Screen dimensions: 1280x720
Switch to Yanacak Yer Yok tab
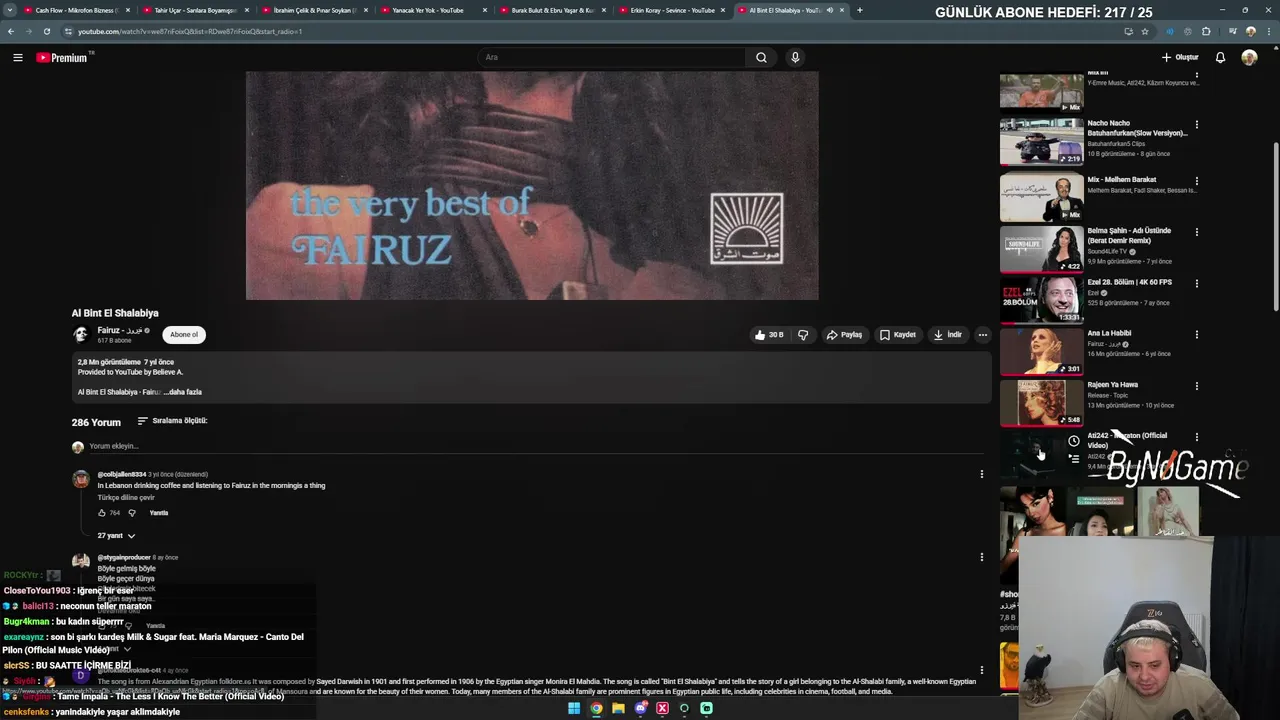click(433, 10)
